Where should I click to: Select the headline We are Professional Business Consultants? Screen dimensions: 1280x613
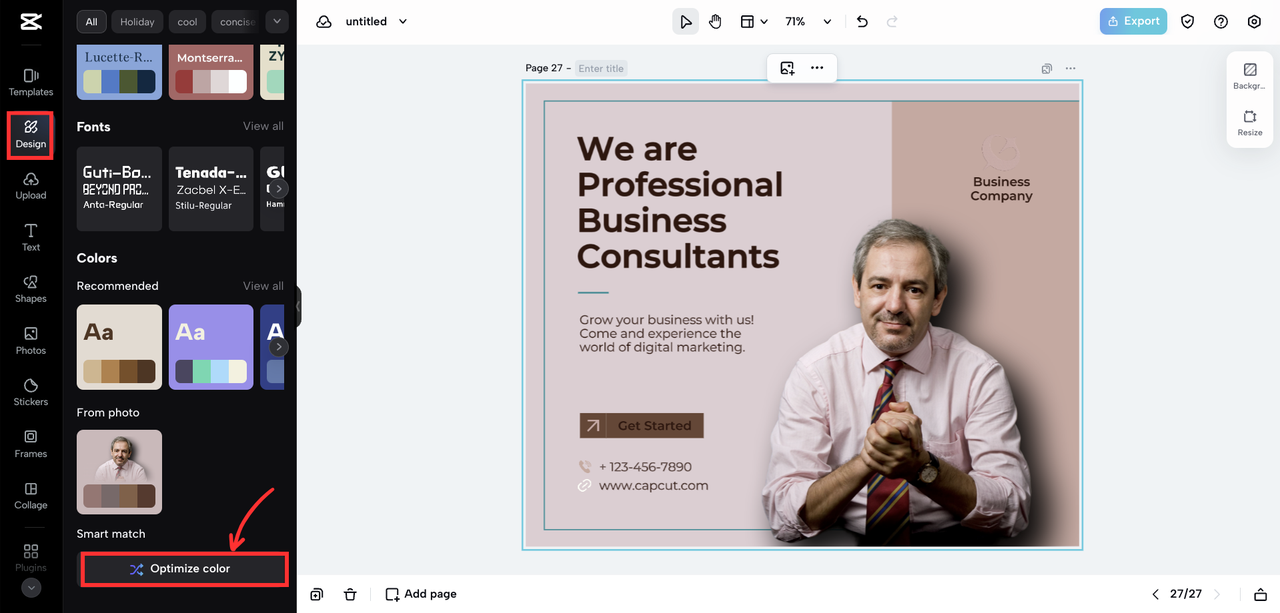679,202
